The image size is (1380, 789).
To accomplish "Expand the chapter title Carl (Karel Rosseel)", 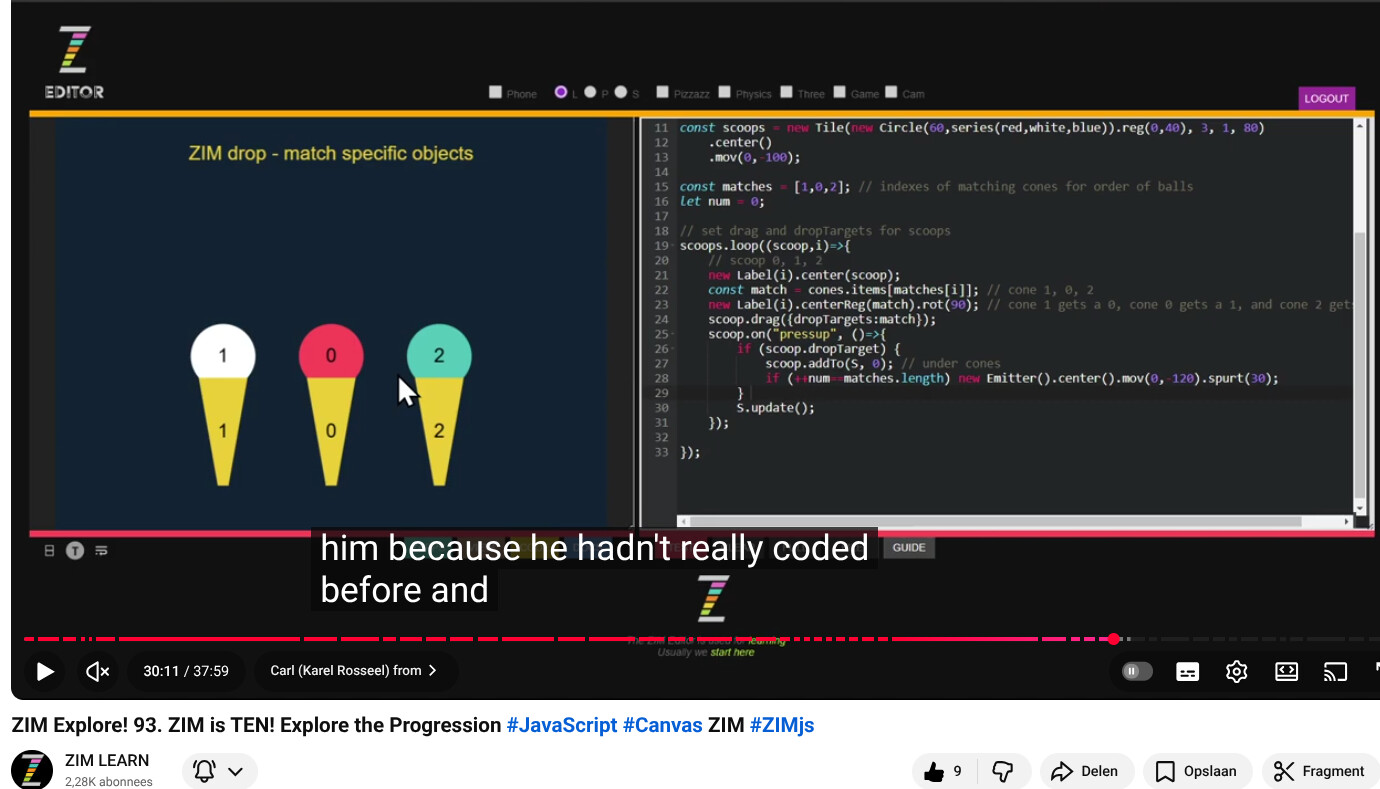I will click(354, 671).
